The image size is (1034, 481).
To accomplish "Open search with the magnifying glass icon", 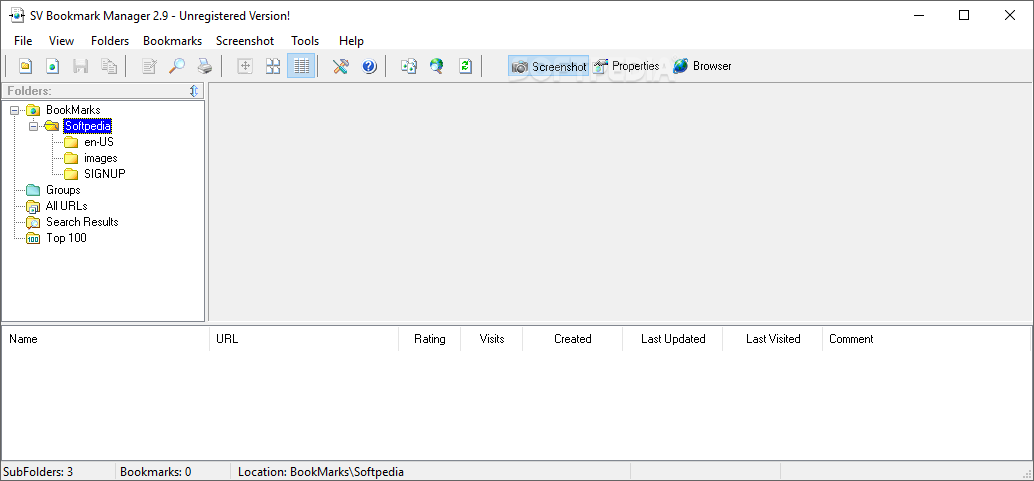I will pyautogui.click(x=177, y=66).
